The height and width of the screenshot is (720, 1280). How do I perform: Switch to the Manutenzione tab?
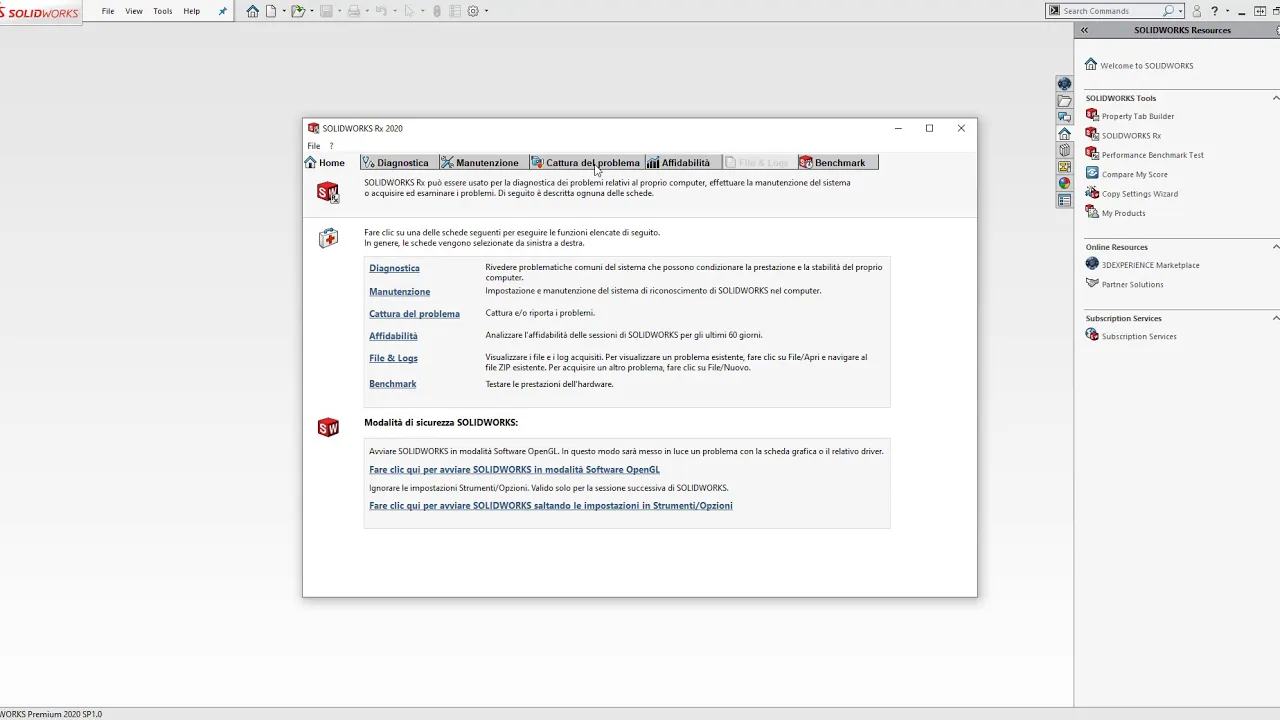click(484, 163)
